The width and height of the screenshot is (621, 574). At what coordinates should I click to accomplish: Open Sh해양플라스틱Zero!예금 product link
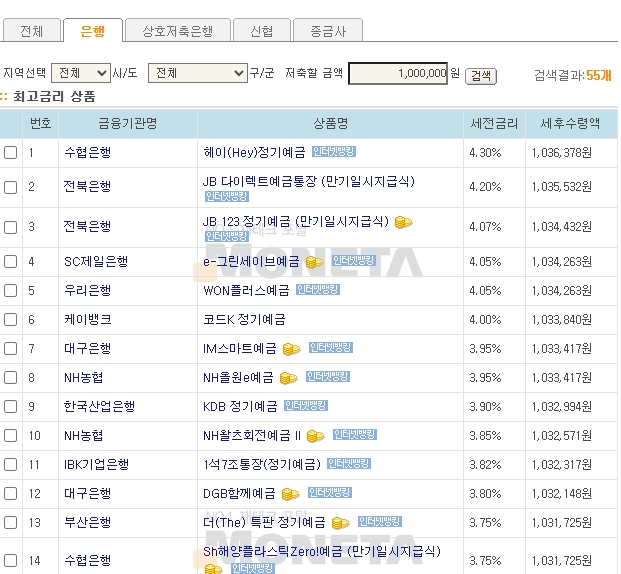(x=322, y=551)
